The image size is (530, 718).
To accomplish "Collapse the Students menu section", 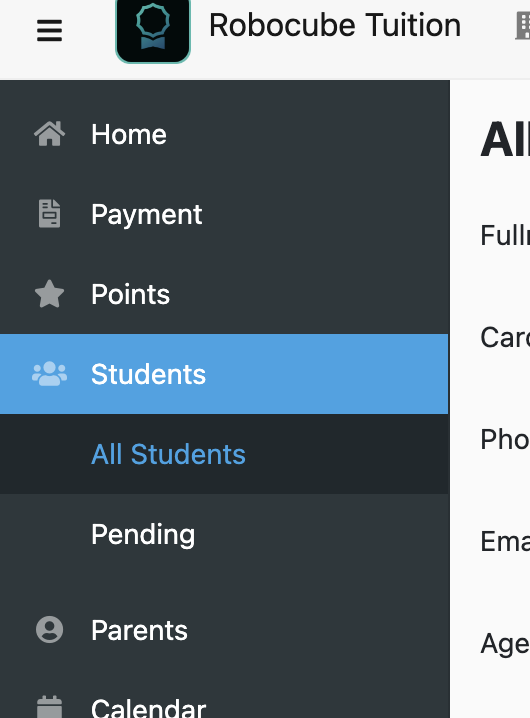I will coord(224,374).
